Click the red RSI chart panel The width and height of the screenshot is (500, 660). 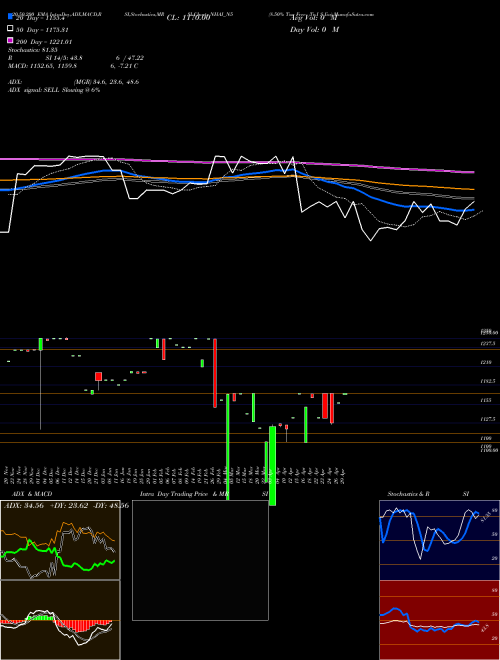pos(439,620)
